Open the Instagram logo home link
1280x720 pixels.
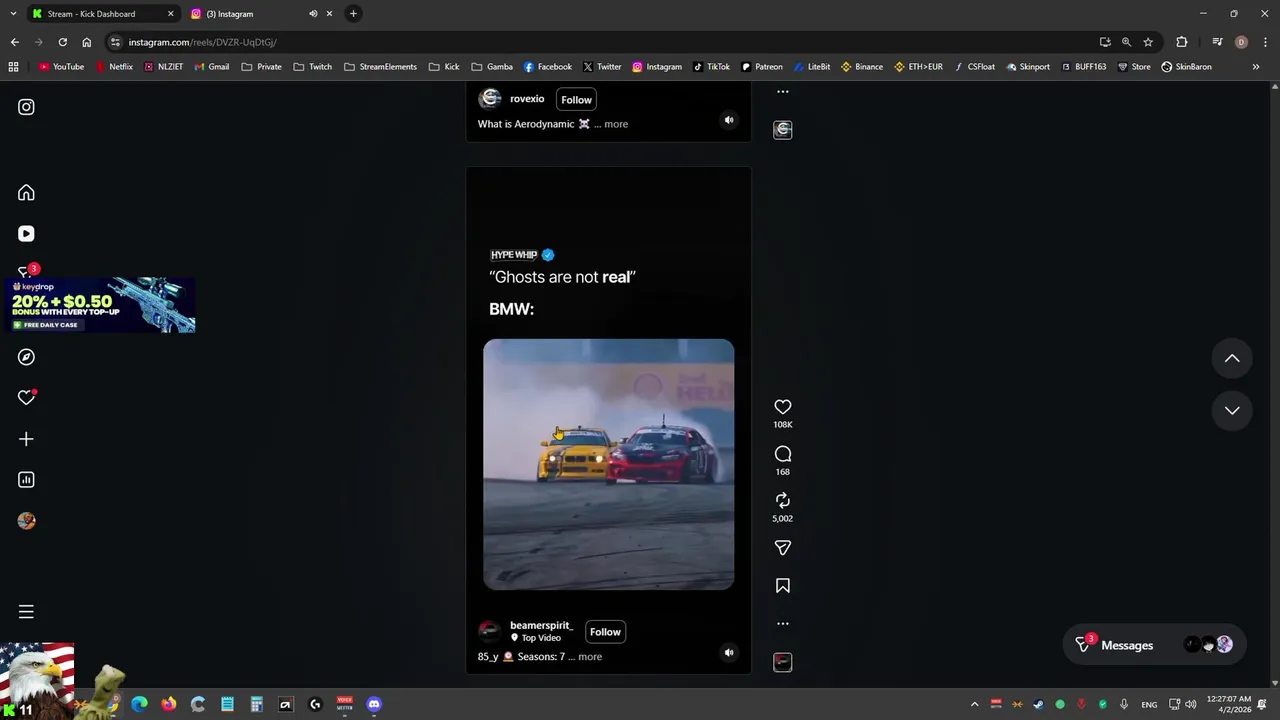point(26,107)
